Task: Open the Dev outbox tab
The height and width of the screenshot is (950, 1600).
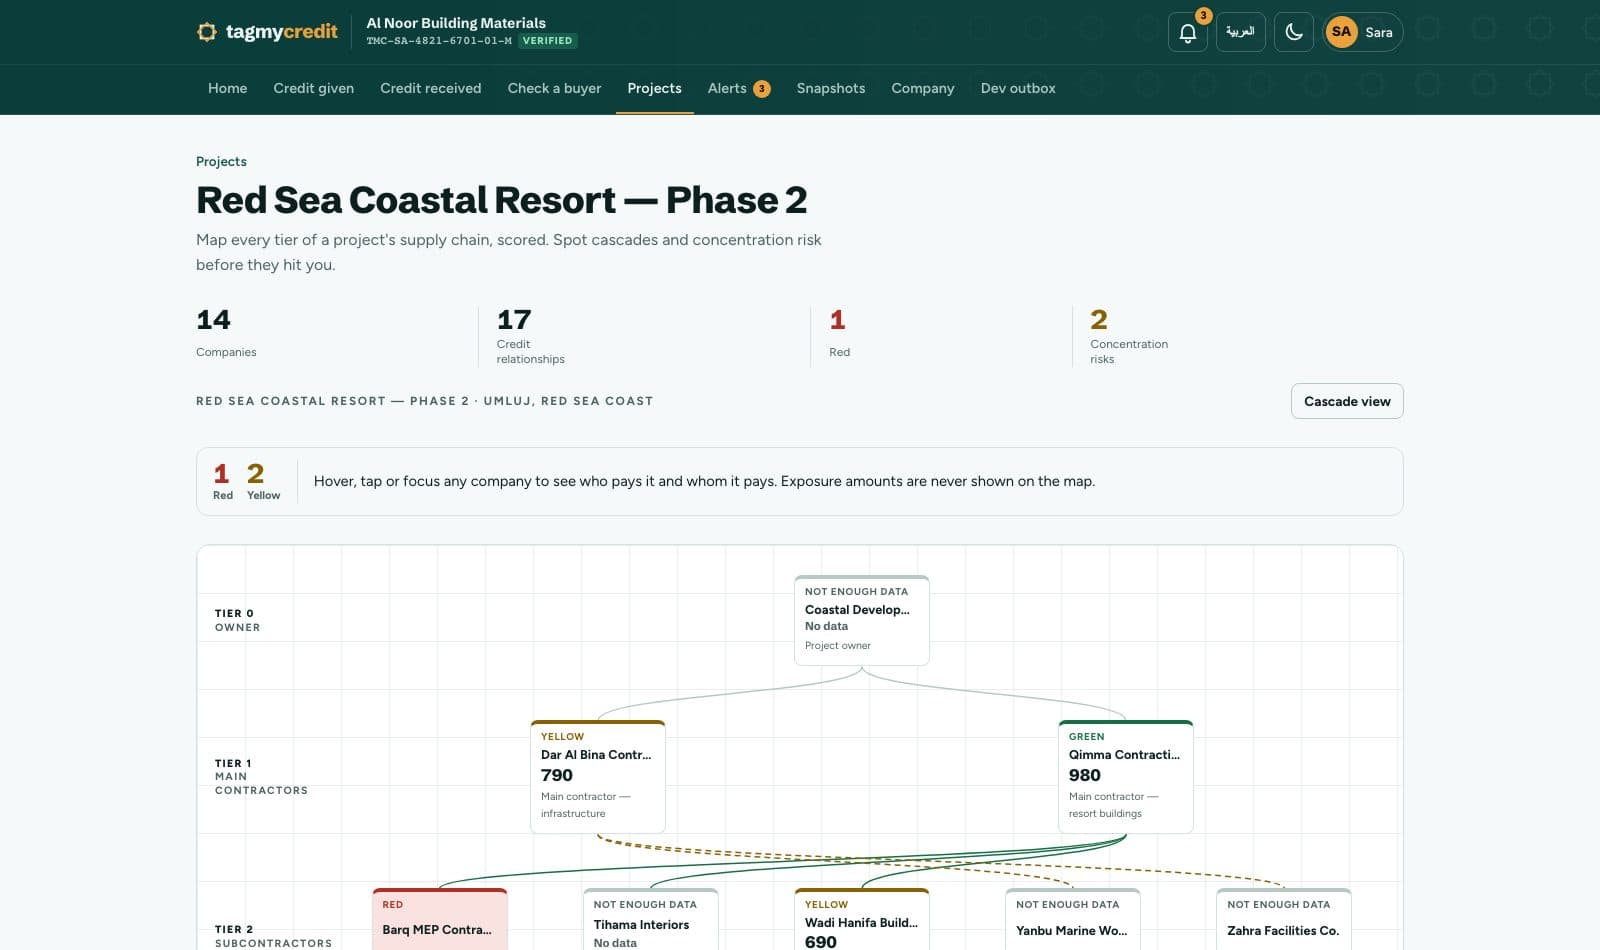Action: click(x=1018, y=88)
